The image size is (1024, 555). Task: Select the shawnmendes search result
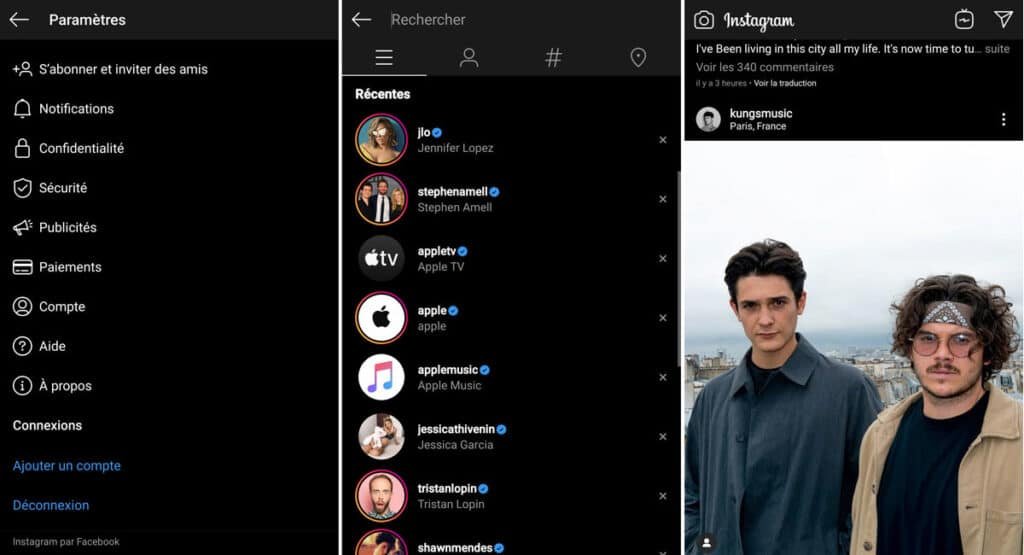point(509,543)
